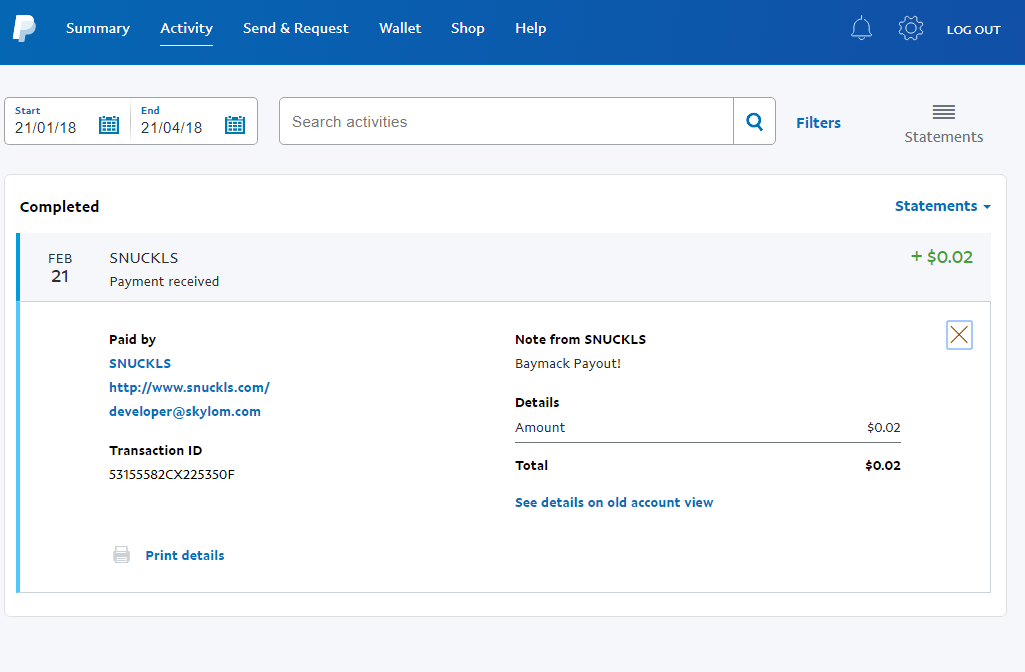
Task: Click the Transaction ID label
Action: (x=156, y=450)
